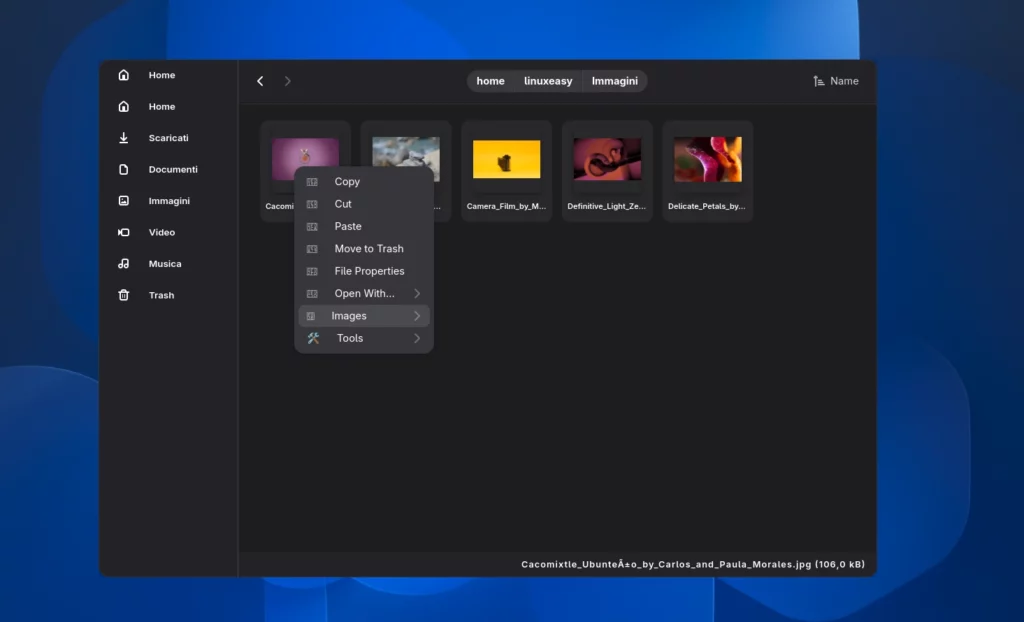This screenshot has width=1024, height=622.
Task: Select Copy from the context menu
Action: 347,181
